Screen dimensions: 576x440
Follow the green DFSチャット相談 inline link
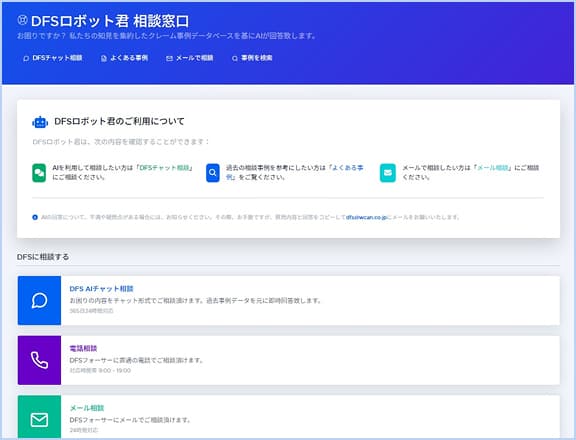coord(165,168)
